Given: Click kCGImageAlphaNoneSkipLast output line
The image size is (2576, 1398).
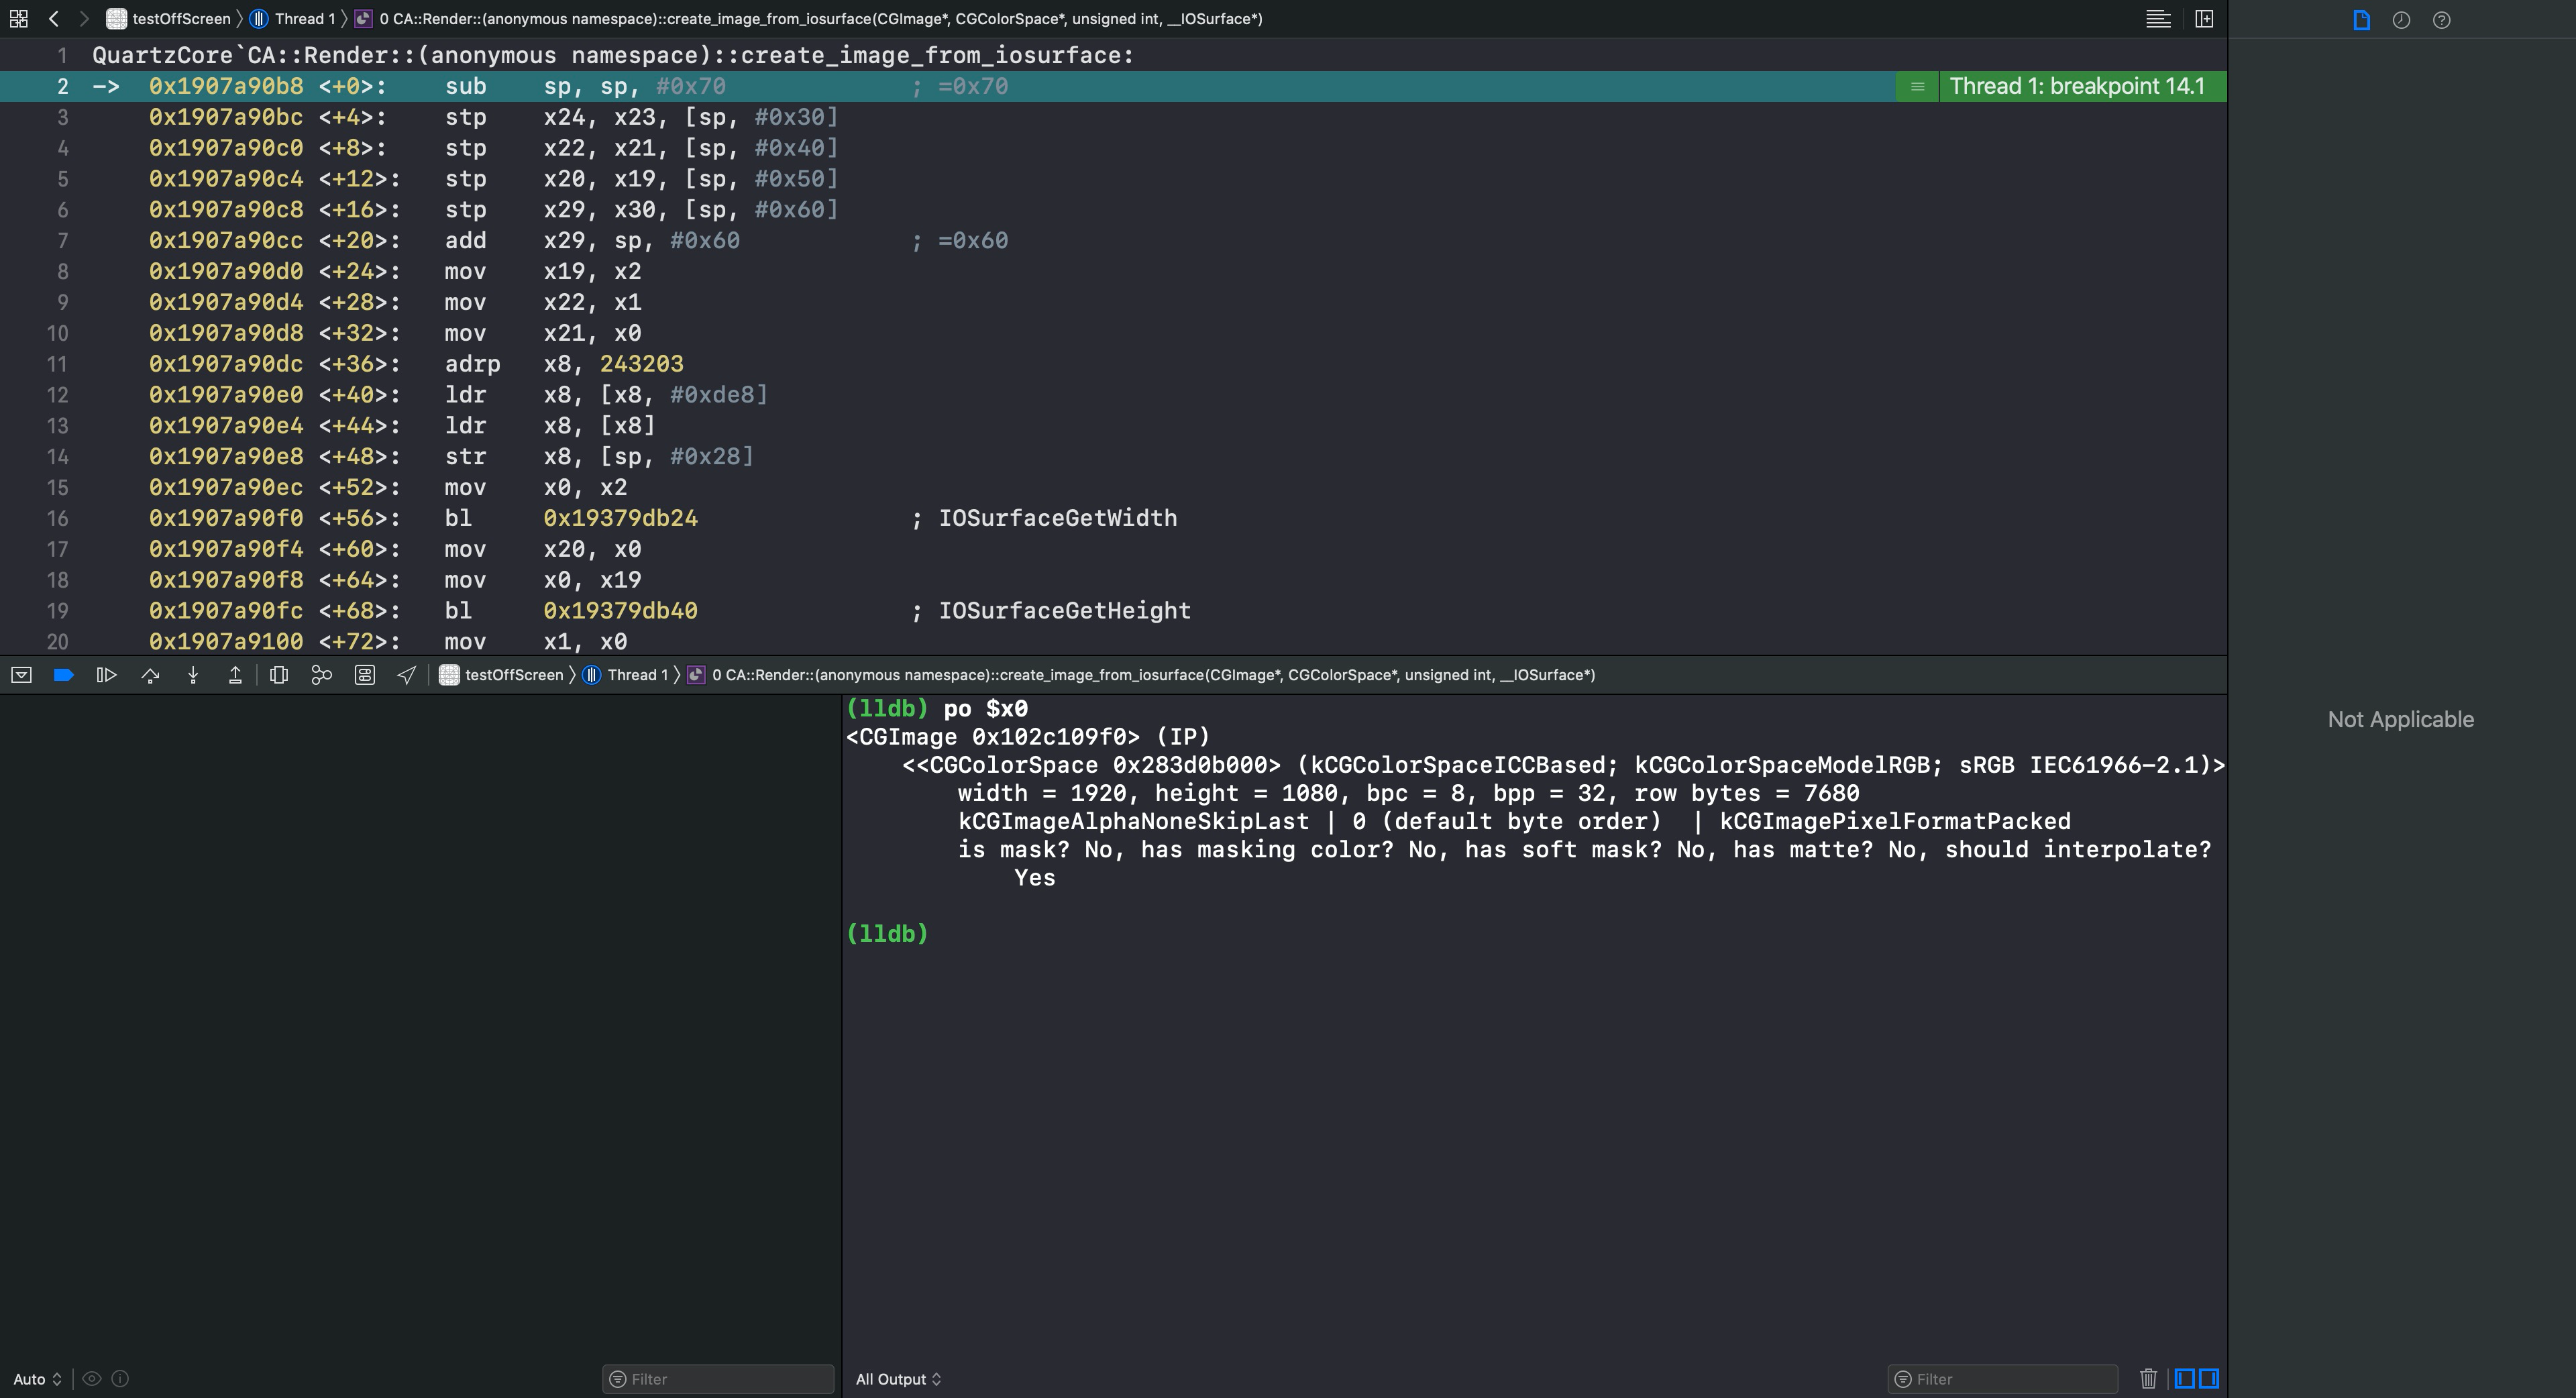Looking at the screenshot, I should coord(1514,822).
